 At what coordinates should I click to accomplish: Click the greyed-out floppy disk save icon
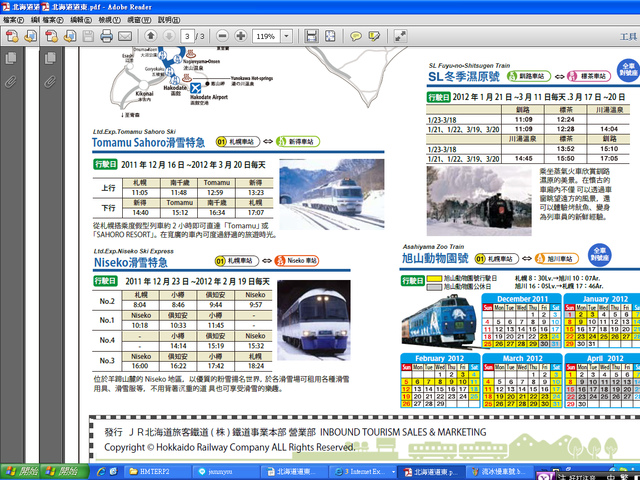tap(88, 36)
